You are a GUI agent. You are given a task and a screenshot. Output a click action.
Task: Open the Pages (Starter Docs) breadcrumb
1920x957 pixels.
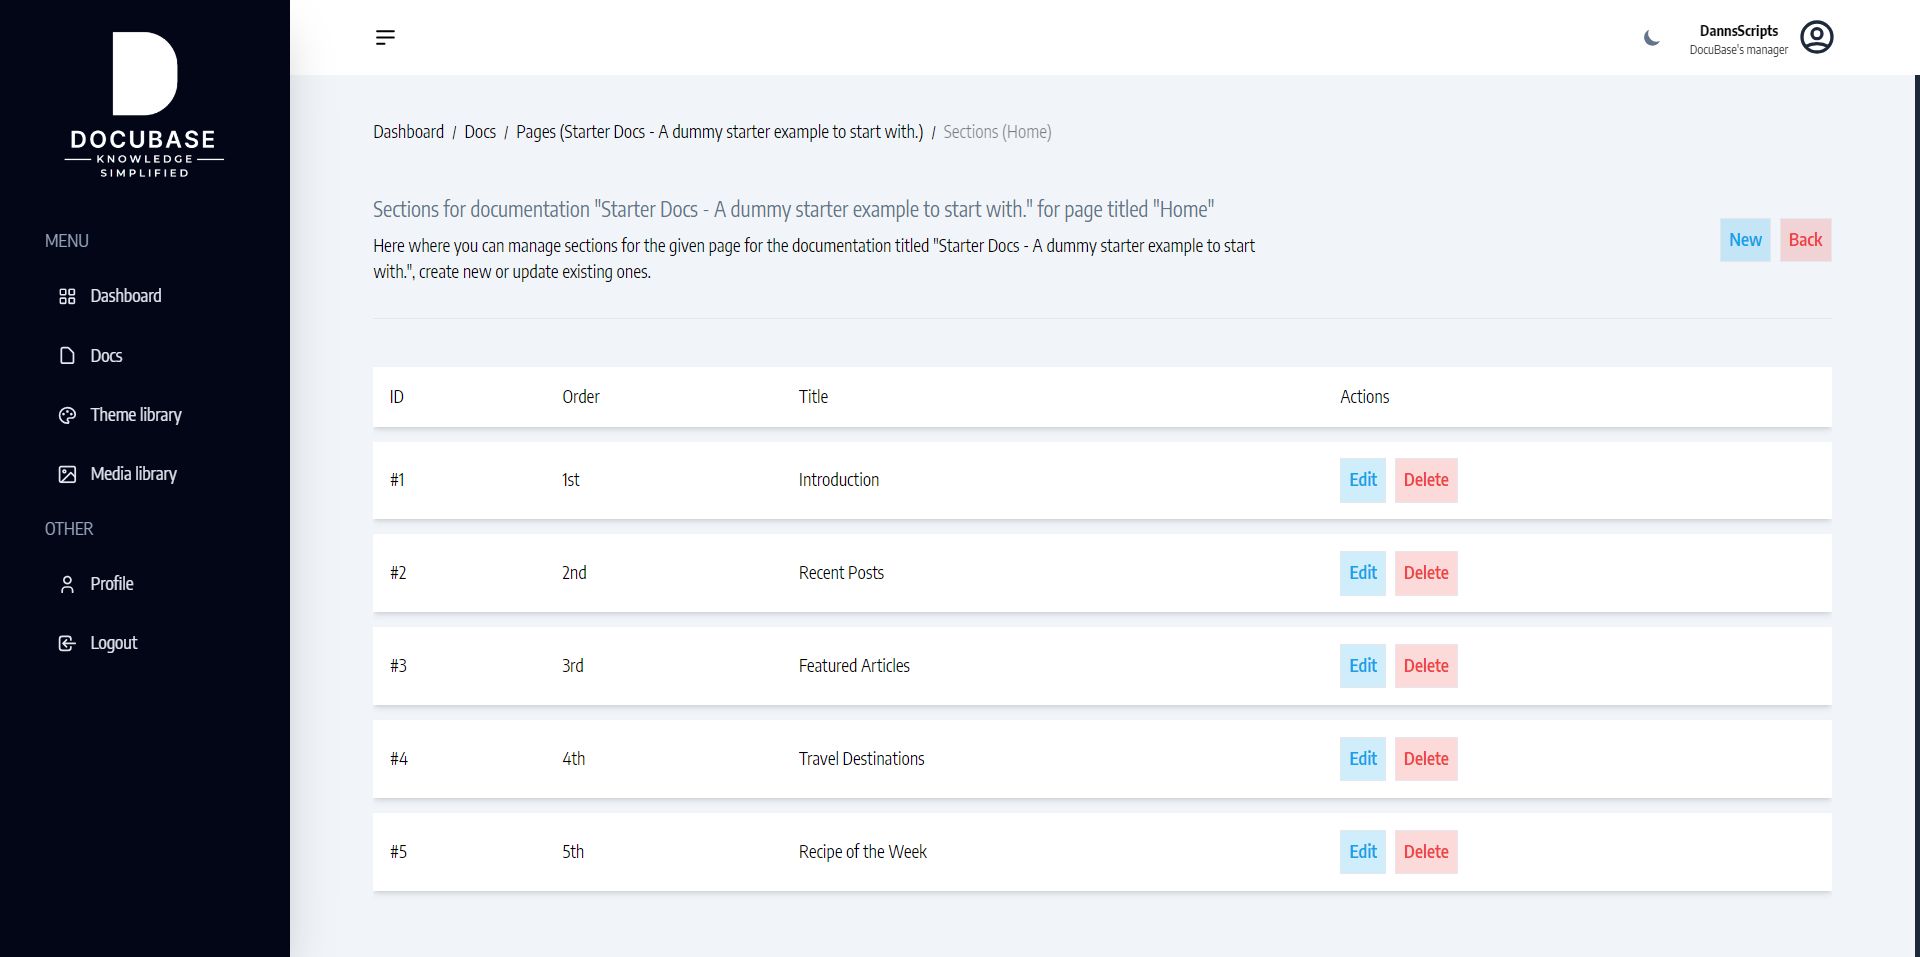coord(719,132)
